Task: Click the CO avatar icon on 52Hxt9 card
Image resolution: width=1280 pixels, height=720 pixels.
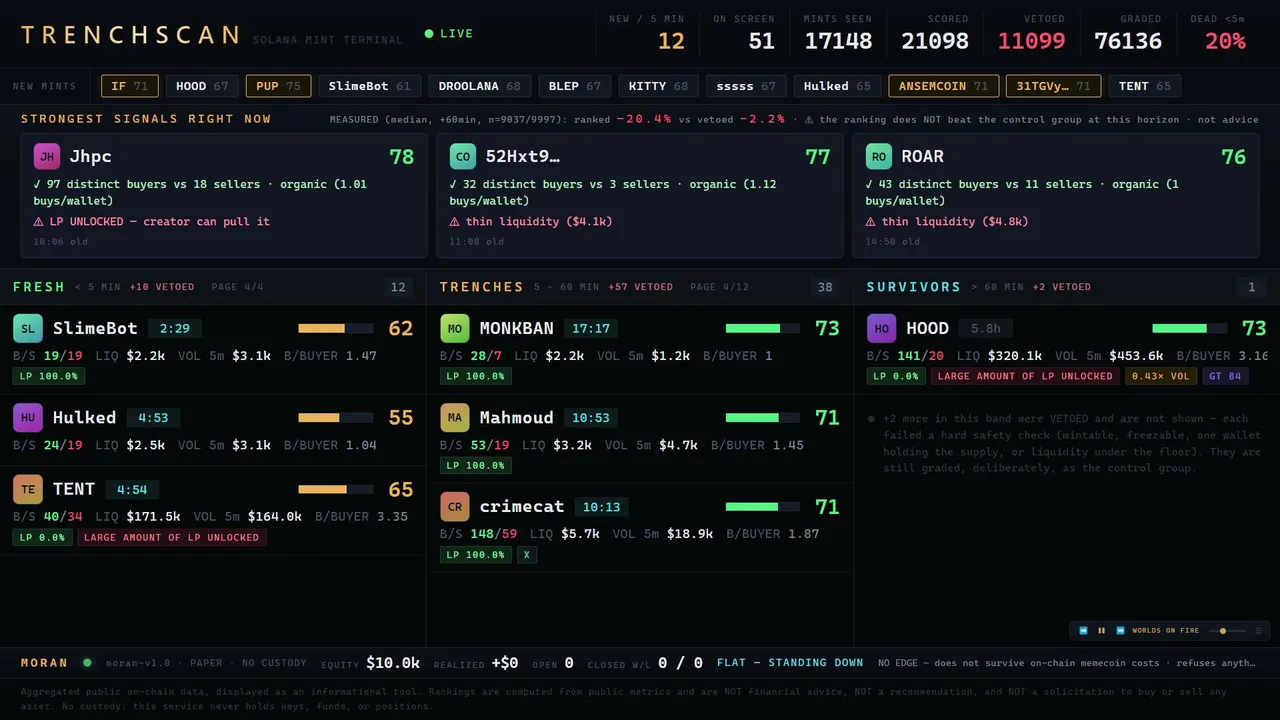Action: click(463, 157)
